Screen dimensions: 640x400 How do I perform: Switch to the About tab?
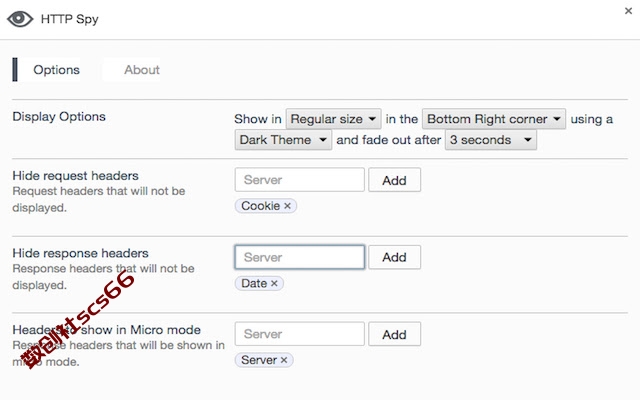click(142, 70)
